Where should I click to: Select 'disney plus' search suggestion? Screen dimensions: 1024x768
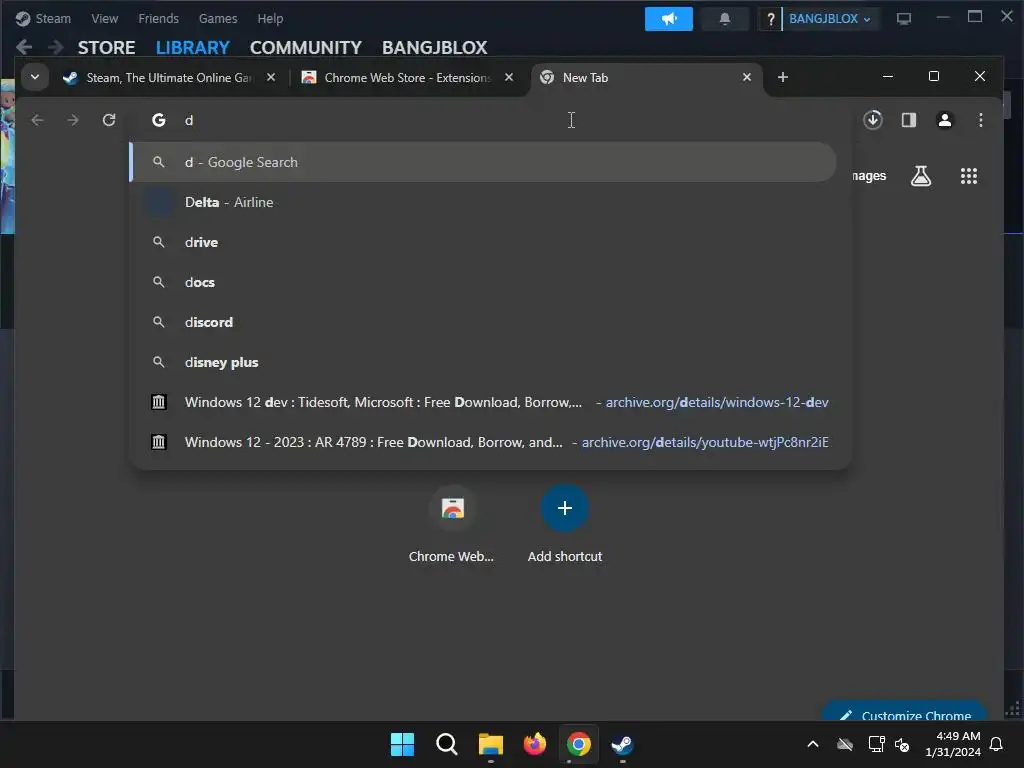pos(483,362)
